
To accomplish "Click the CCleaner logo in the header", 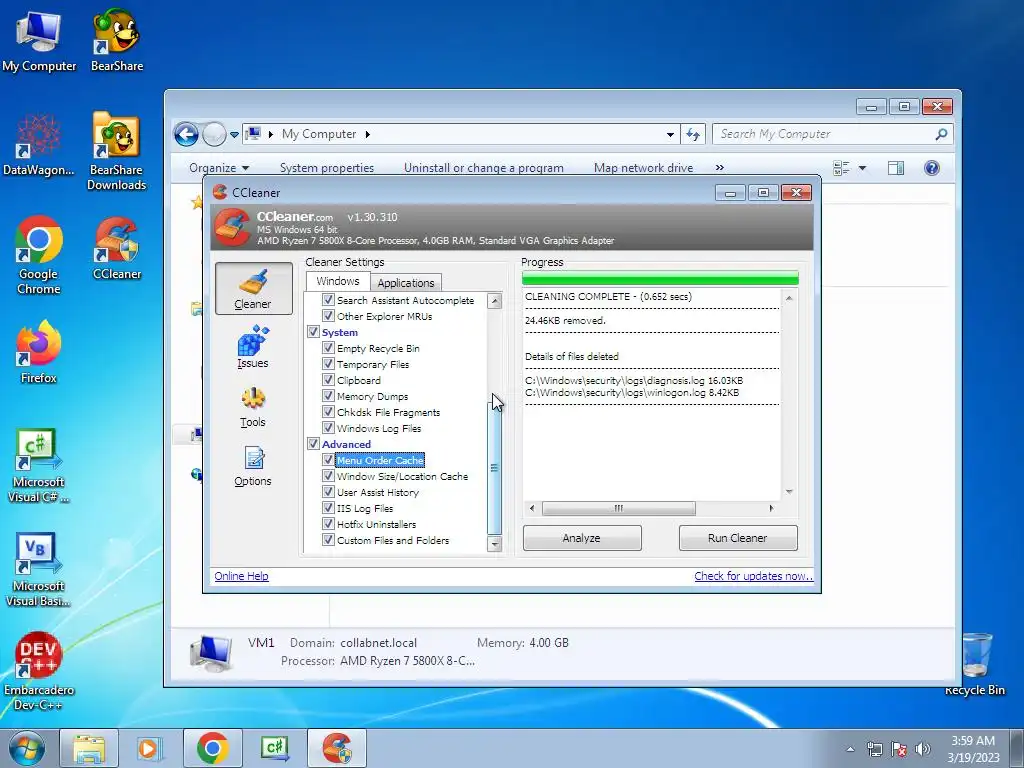I will 232,227.
